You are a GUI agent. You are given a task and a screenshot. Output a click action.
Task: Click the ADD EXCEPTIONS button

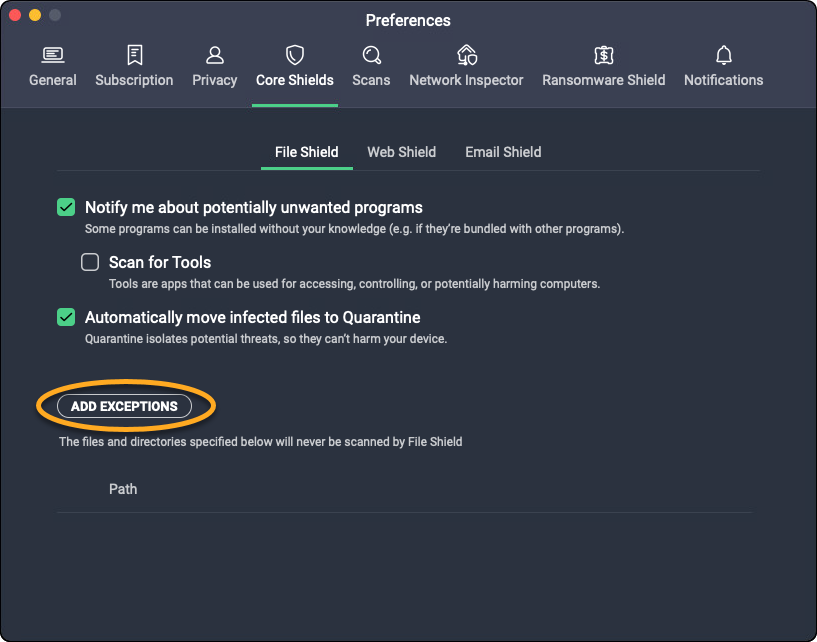coord(124,406)
